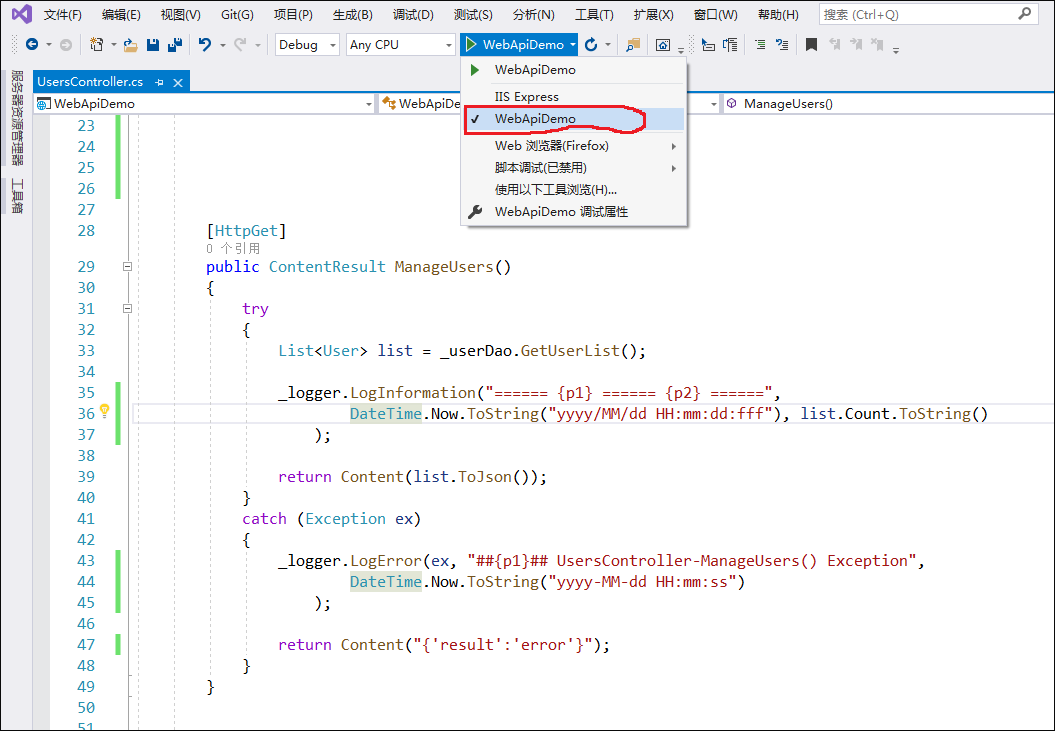Screen dimensions: 1055x731
Task: Toggle a bookmark with the bookmark icon
Action: [811, 45]
